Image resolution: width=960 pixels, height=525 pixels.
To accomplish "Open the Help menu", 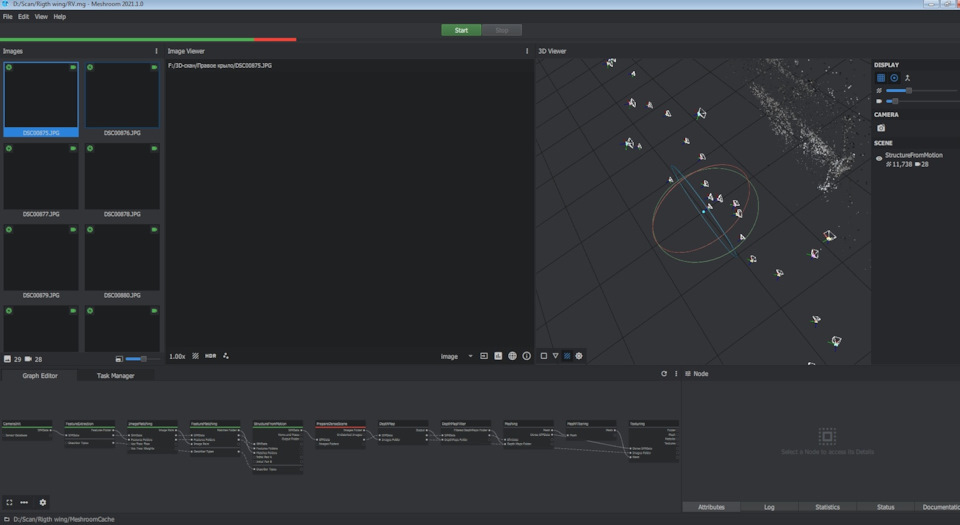I will click(59, 17).
